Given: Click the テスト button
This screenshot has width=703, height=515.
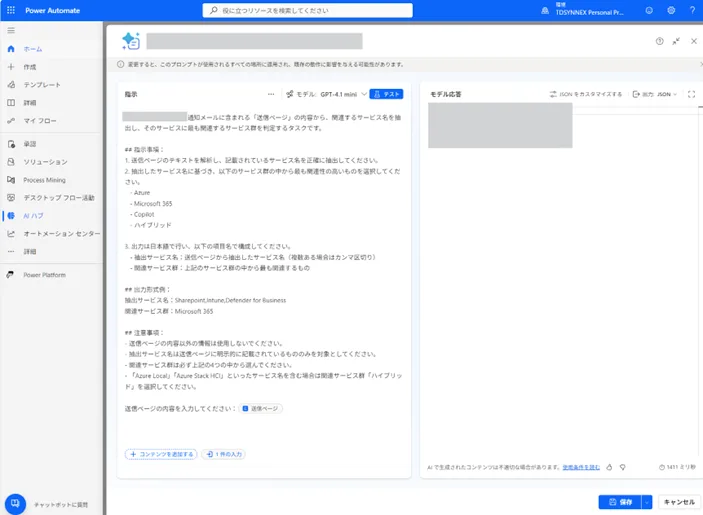Looking at the screenshot, I should coord(386,94).
